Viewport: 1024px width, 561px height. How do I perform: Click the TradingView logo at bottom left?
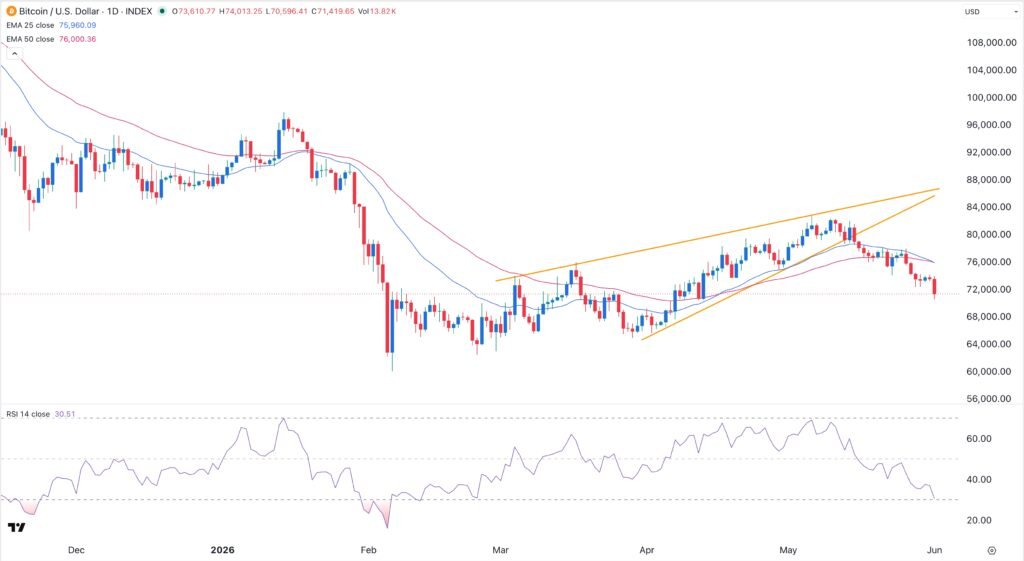tap(16, 527)
